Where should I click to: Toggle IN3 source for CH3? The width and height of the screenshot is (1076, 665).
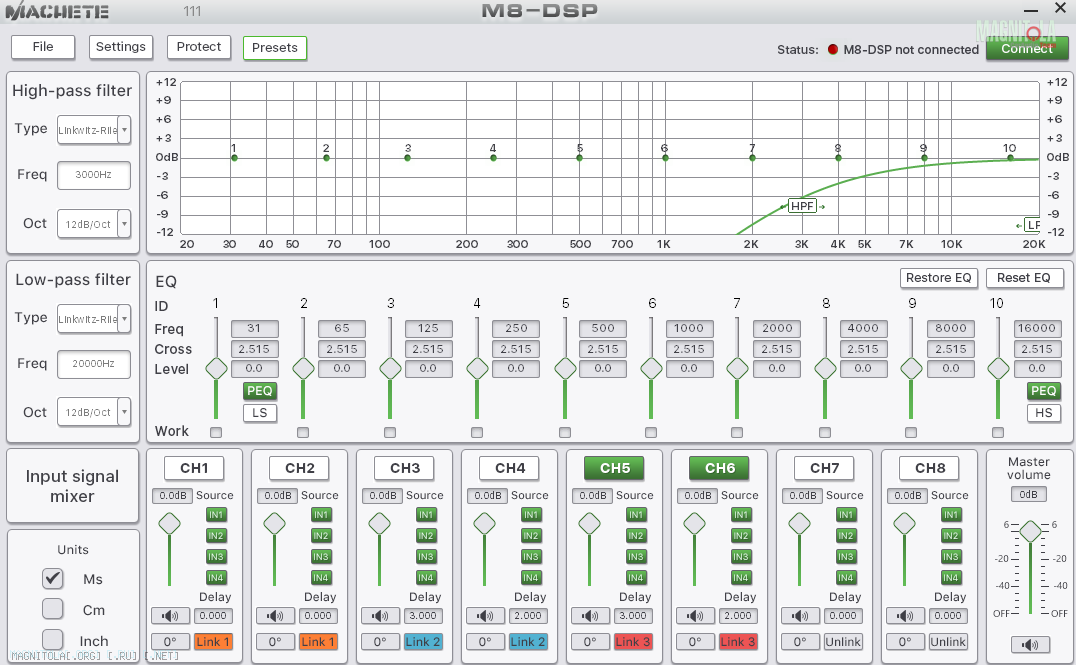tap(425, 557)
